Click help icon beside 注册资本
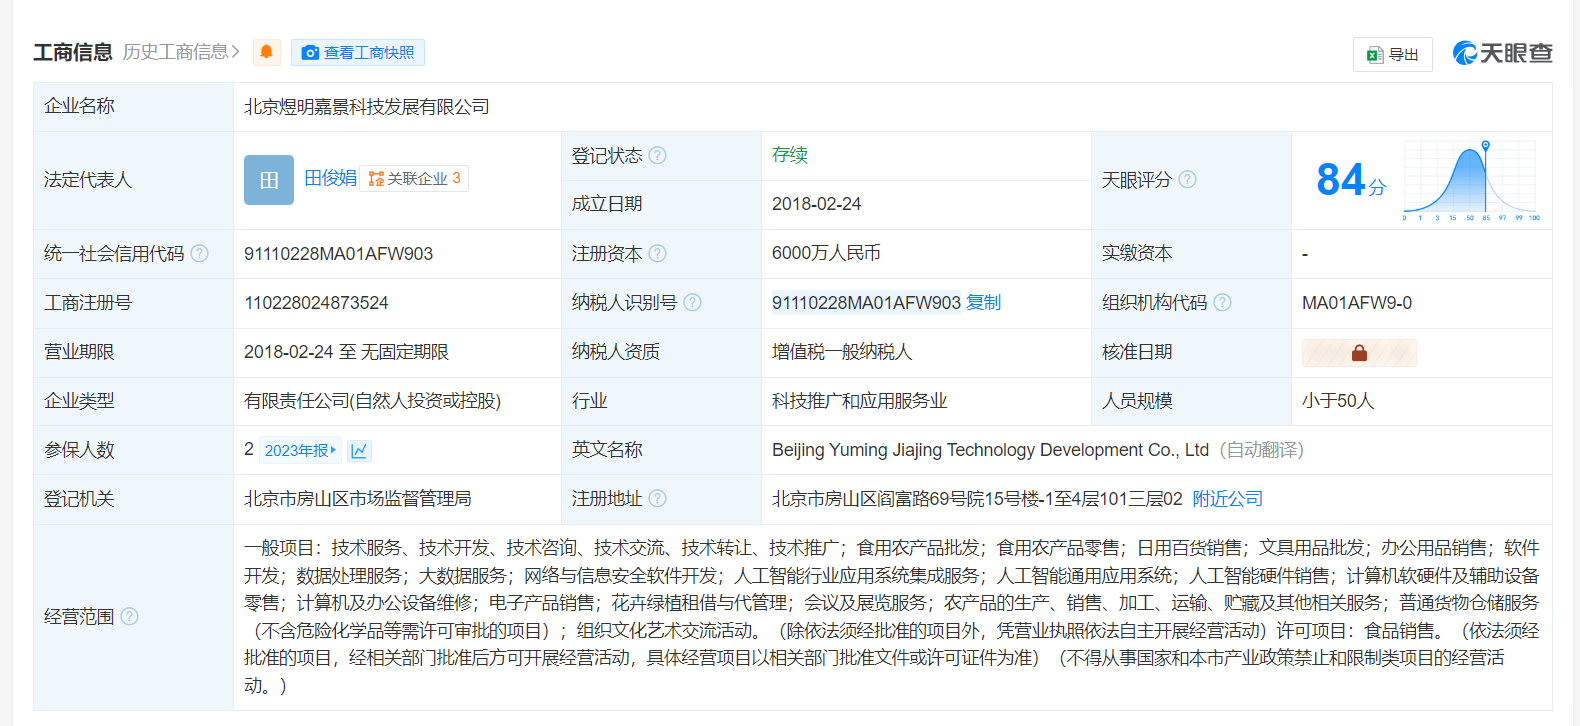The image size is (1580, 726). point(657,253)
